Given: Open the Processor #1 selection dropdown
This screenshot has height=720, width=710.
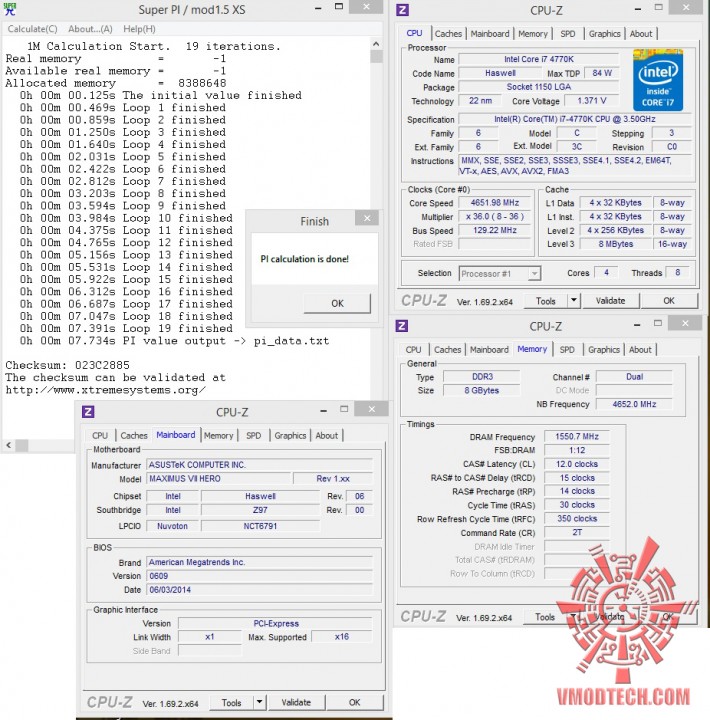Looking at the screenshot, I should point(499,274).
